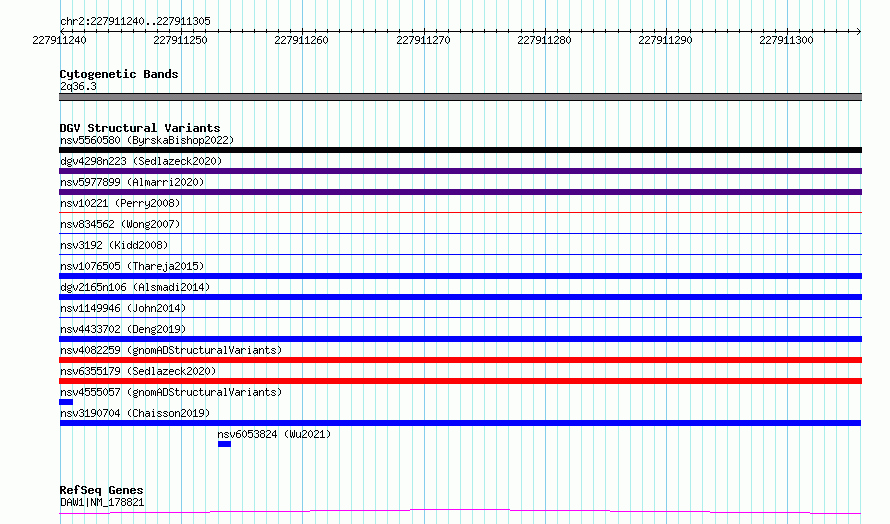890x524 pixels.
Task: Click the red nsv4082259 variant bar
Action: coord(460,360)
